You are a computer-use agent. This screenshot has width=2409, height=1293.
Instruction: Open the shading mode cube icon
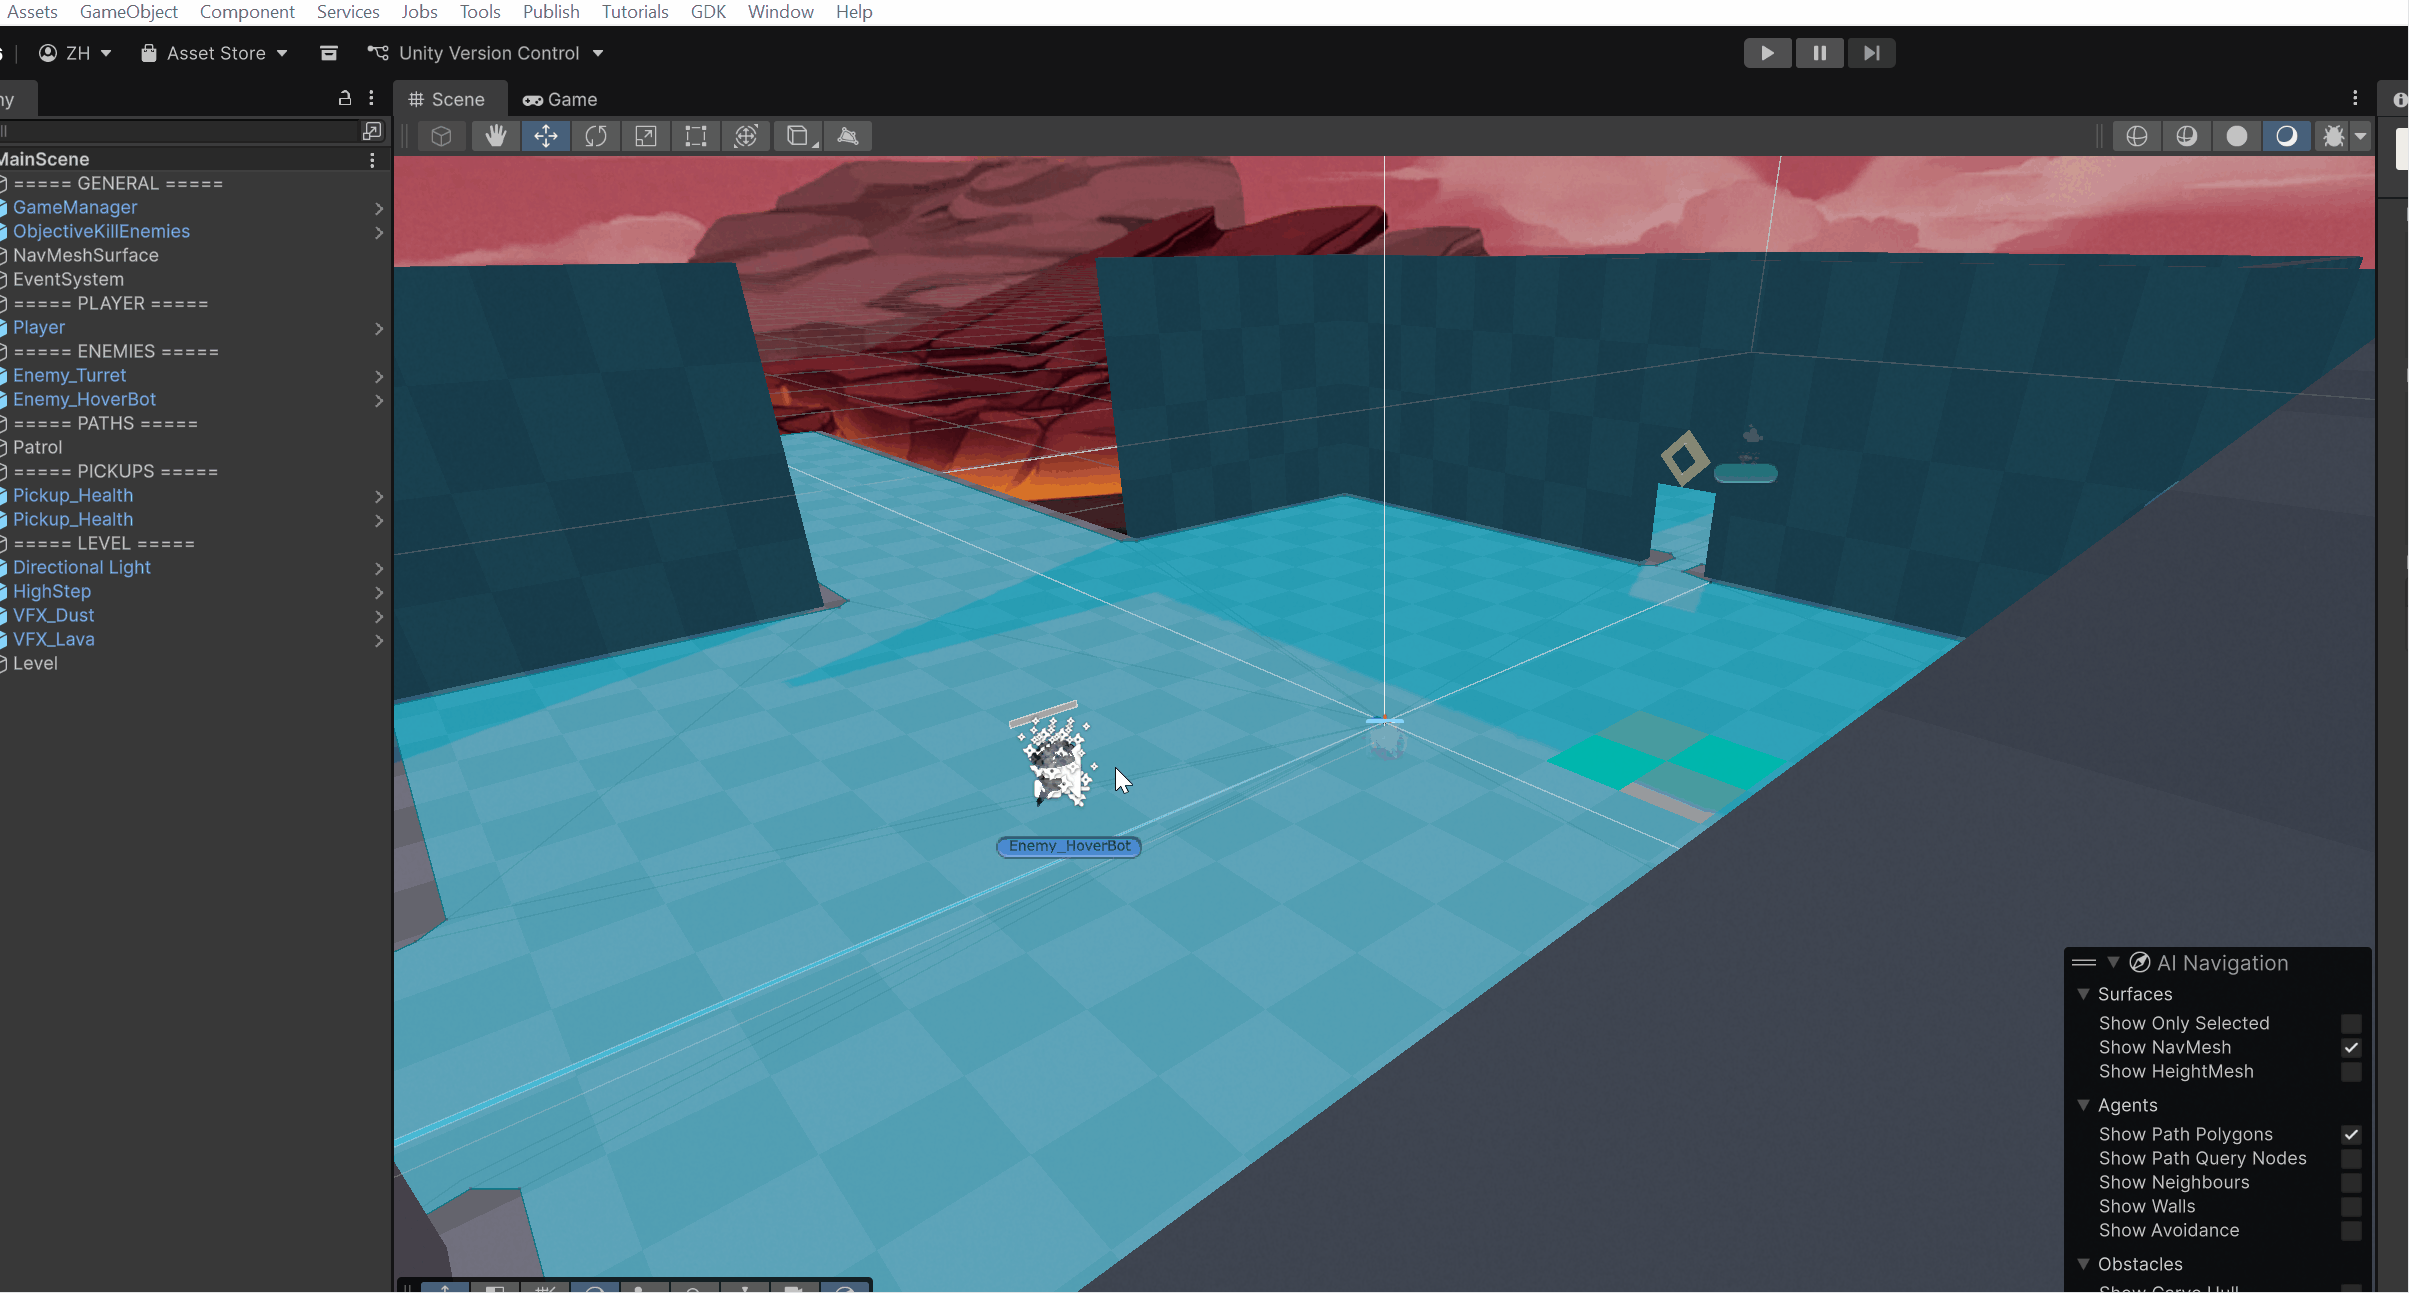pyautogui.click(x=442, y=136)
